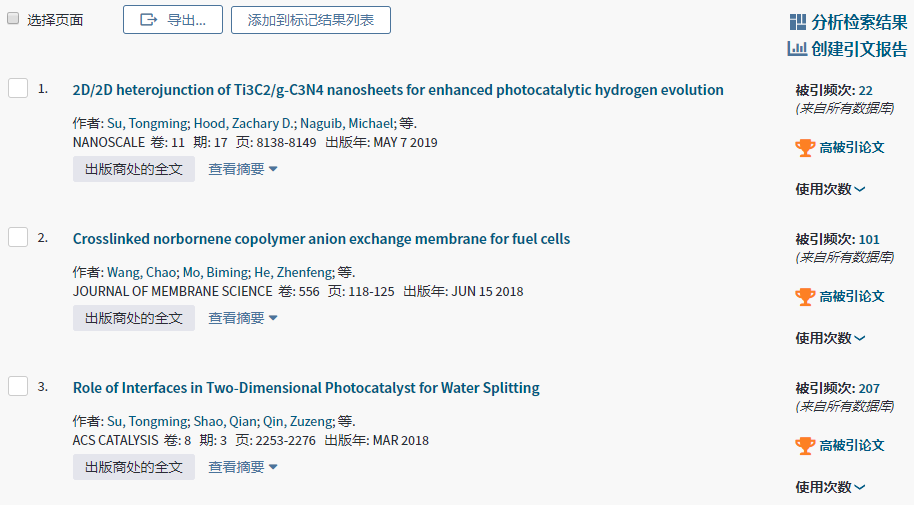The height and width of the screenshot is (505, 914).
Task: Check the box for result 1
Action: click(x=18, y=88)
